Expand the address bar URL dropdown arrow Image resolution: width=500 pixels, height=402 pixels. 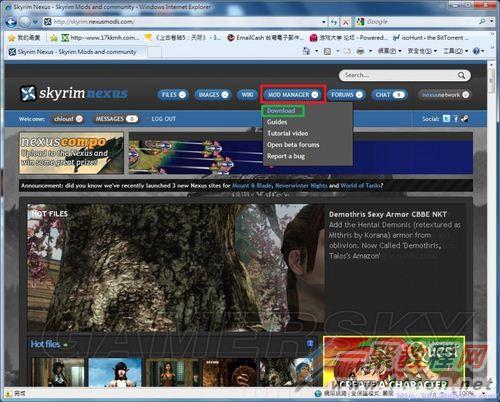click(x=324, y=22)
